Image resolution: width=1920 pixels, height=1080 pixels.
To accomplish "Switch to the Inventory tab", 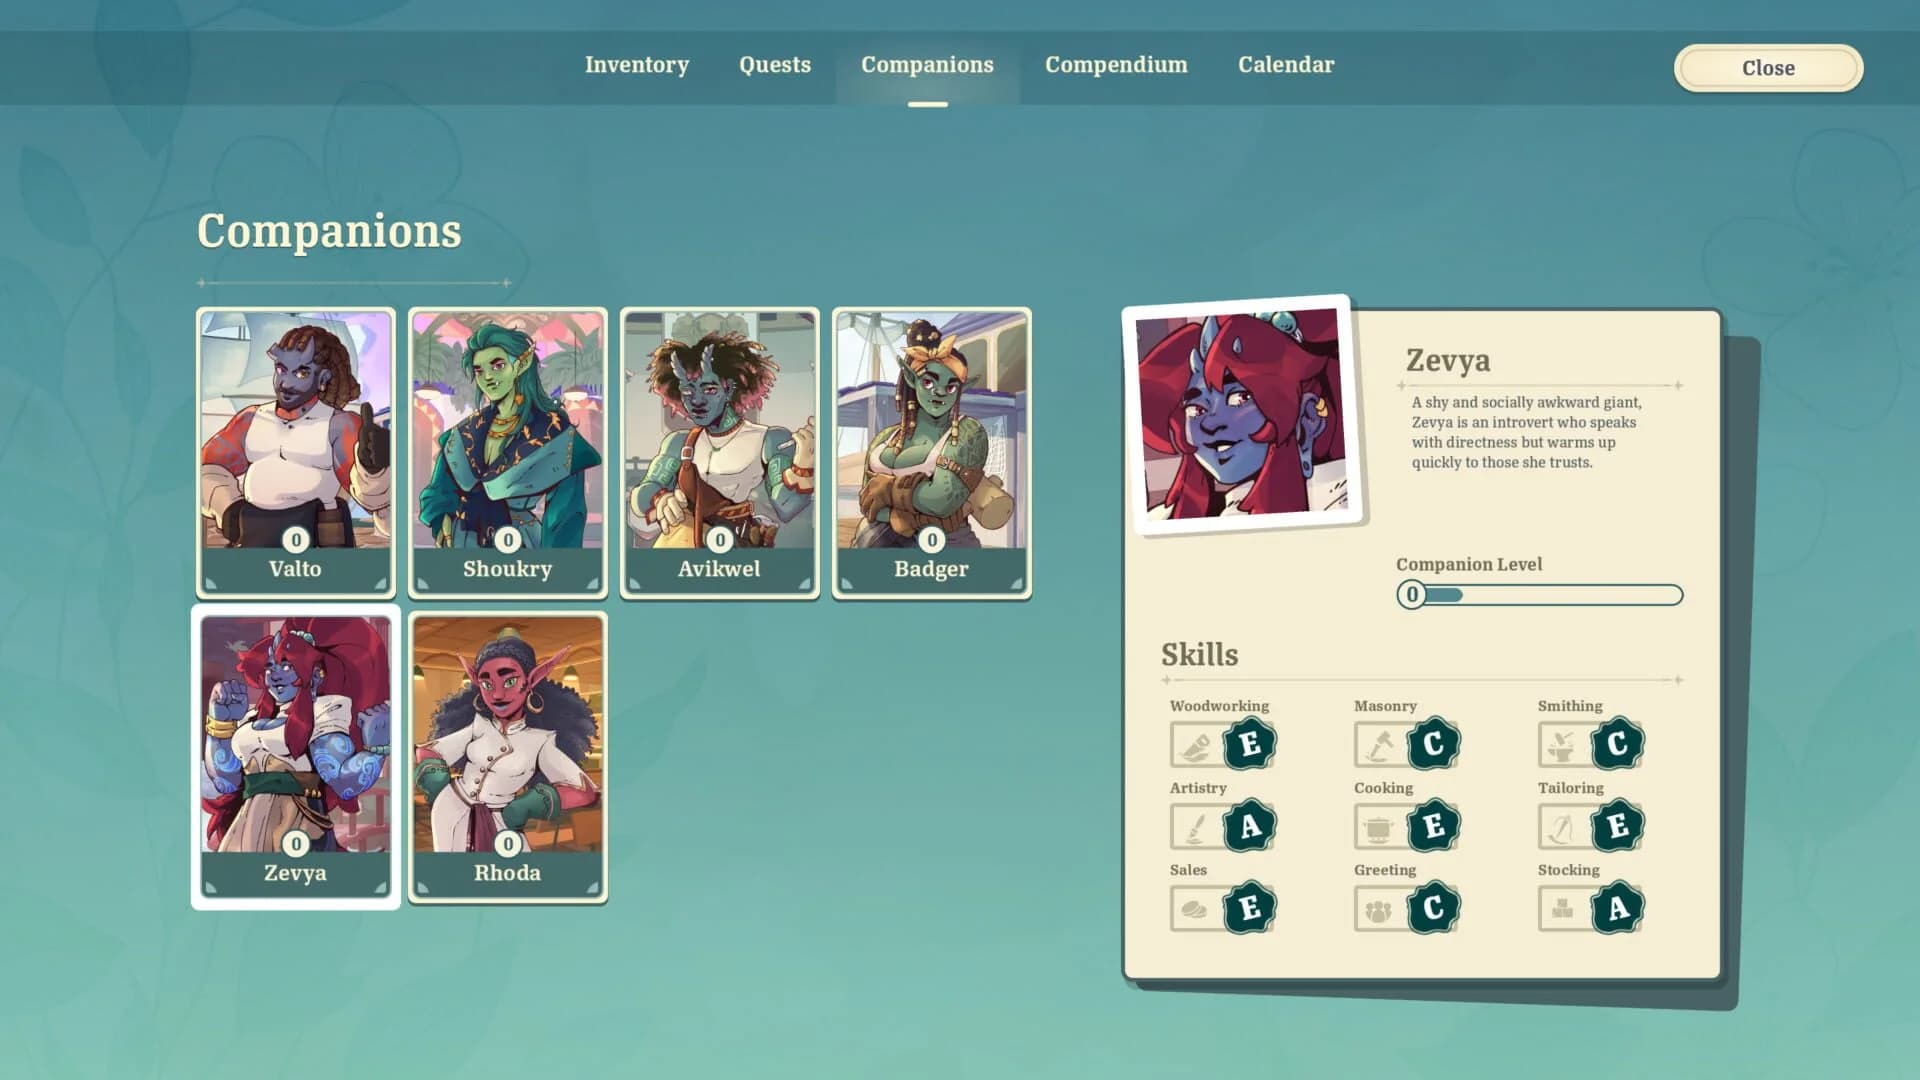I will click(637, 65).
